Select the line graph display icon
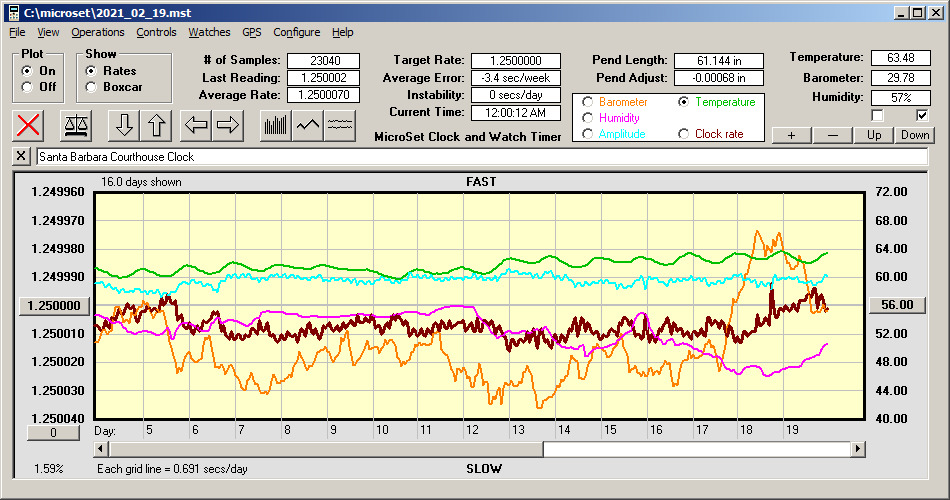This screenshot has width=950, height=500. click(x=308, y=125)
